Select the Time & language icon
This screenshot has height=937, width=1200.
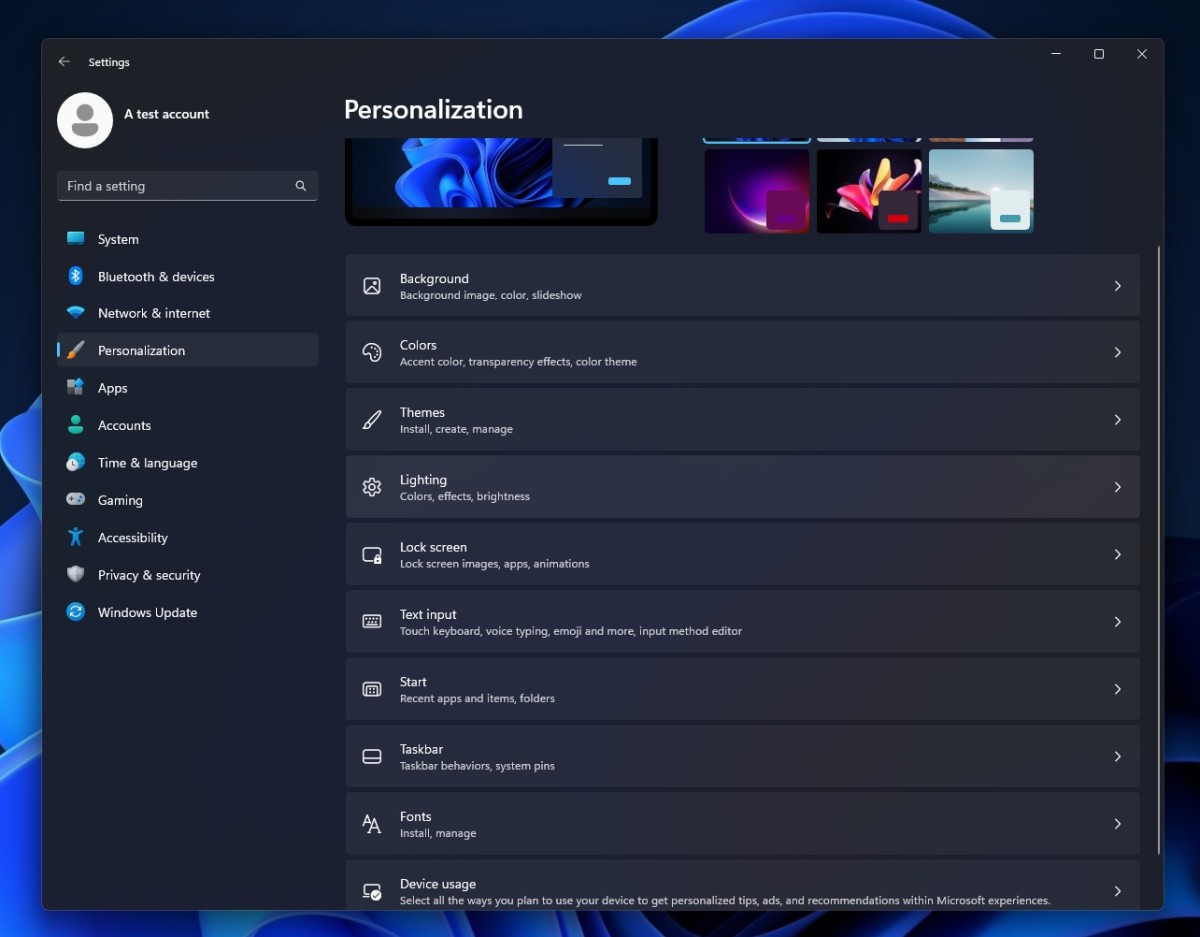(76, 463)
